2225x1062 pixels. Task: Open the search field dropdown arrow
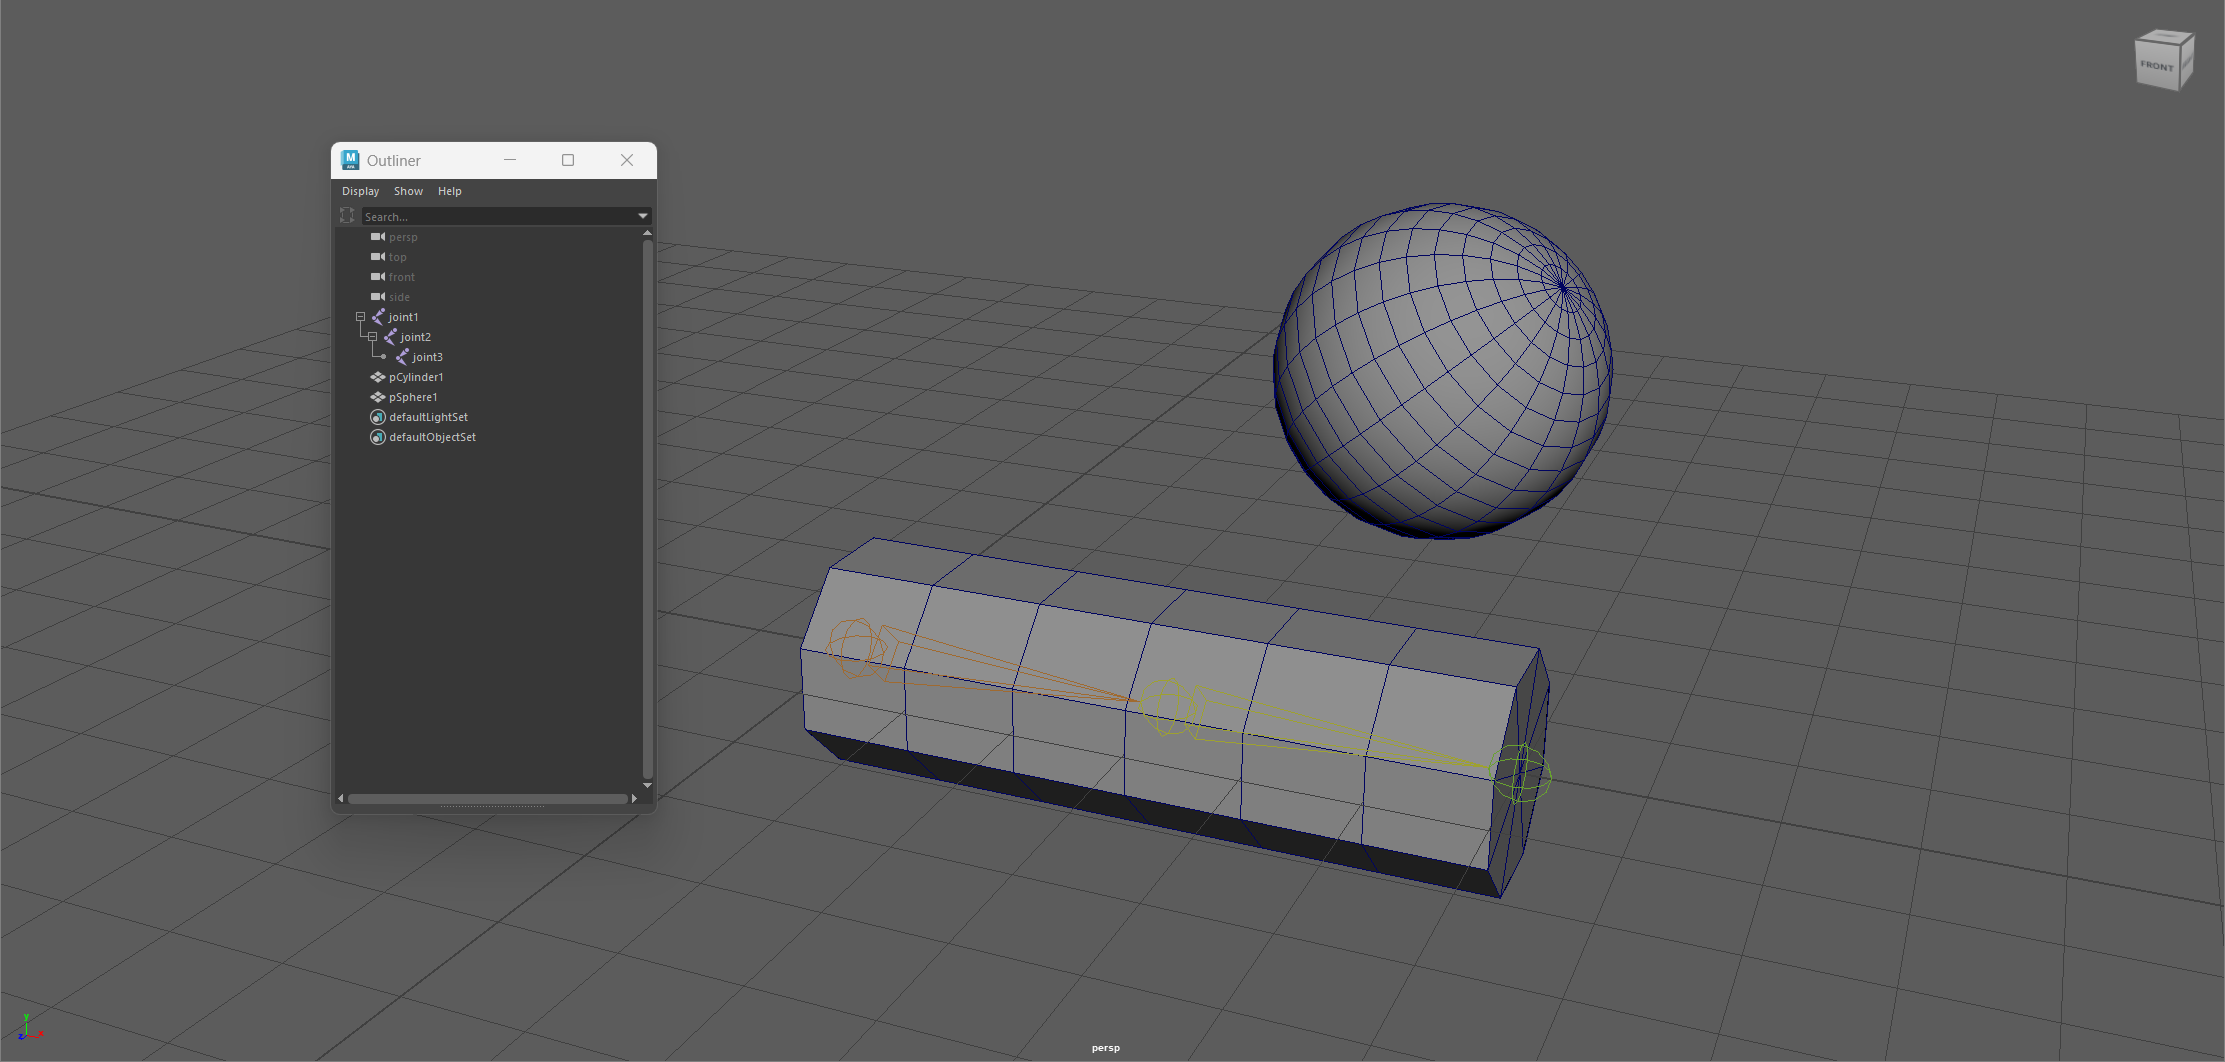tap(643, 216)
